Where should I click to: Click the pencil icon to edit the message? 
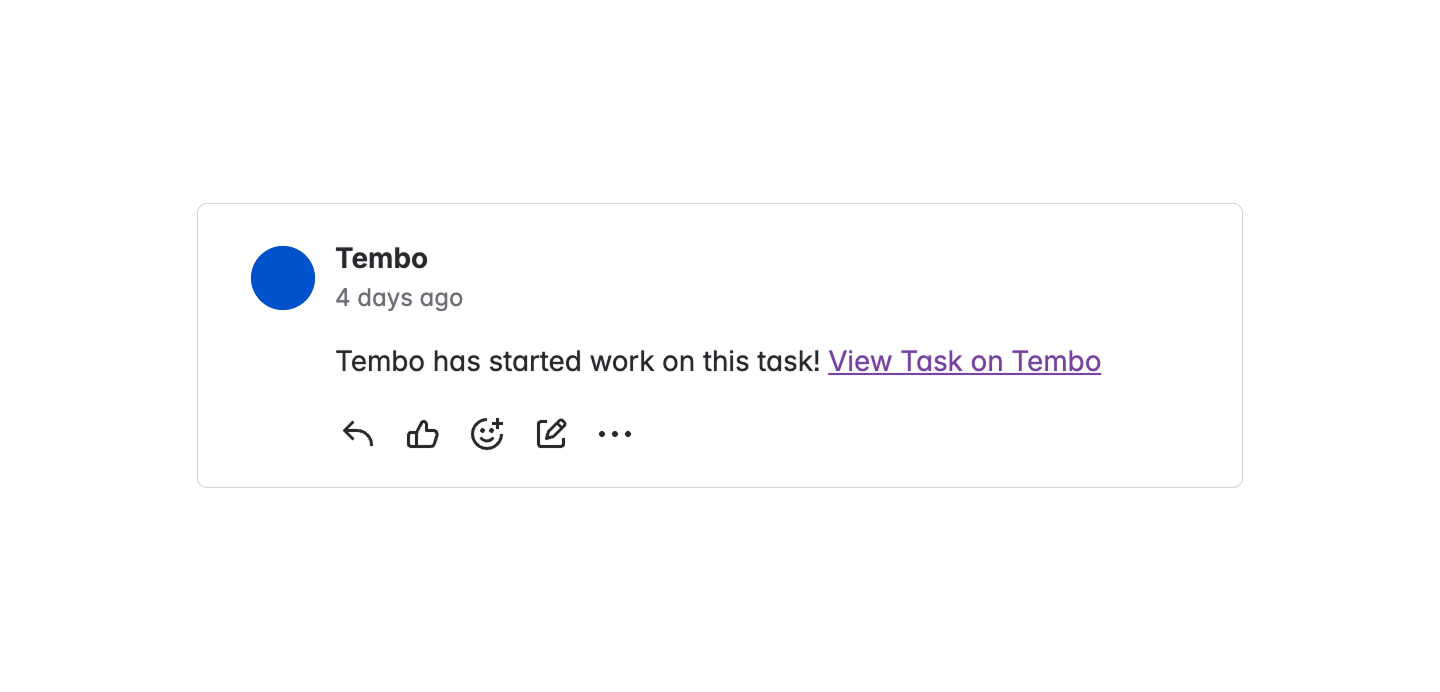(551, 433)
